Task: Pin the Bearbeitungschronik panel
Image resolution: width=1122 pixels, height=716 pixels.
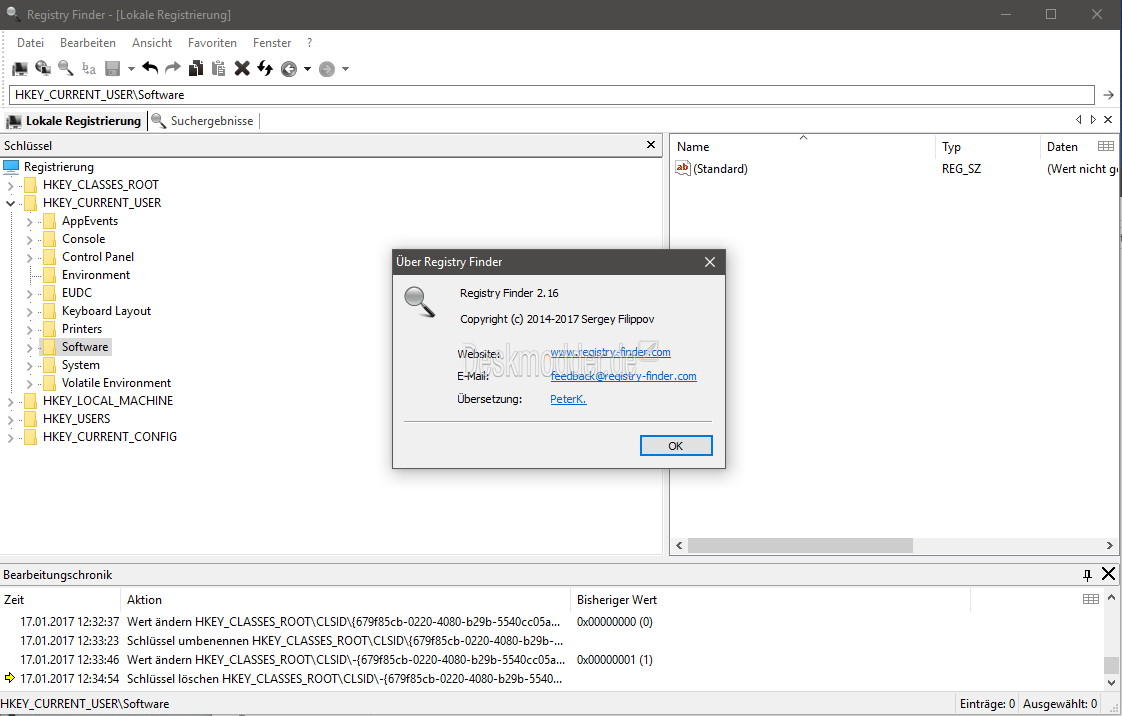Action: 1088,574
